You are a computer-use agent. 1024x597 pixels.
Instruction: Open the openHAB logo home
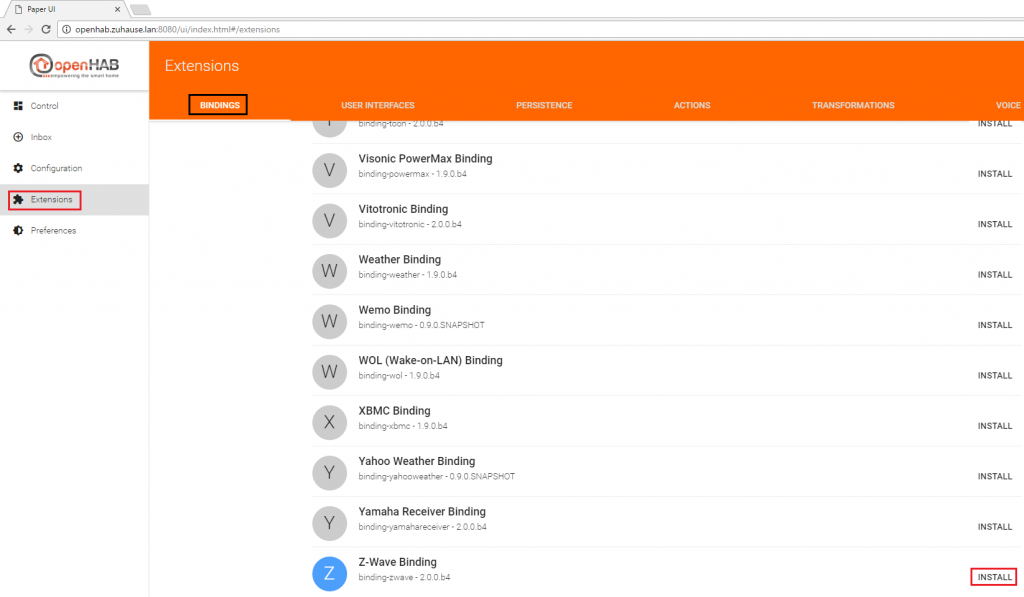click(74, 65)
